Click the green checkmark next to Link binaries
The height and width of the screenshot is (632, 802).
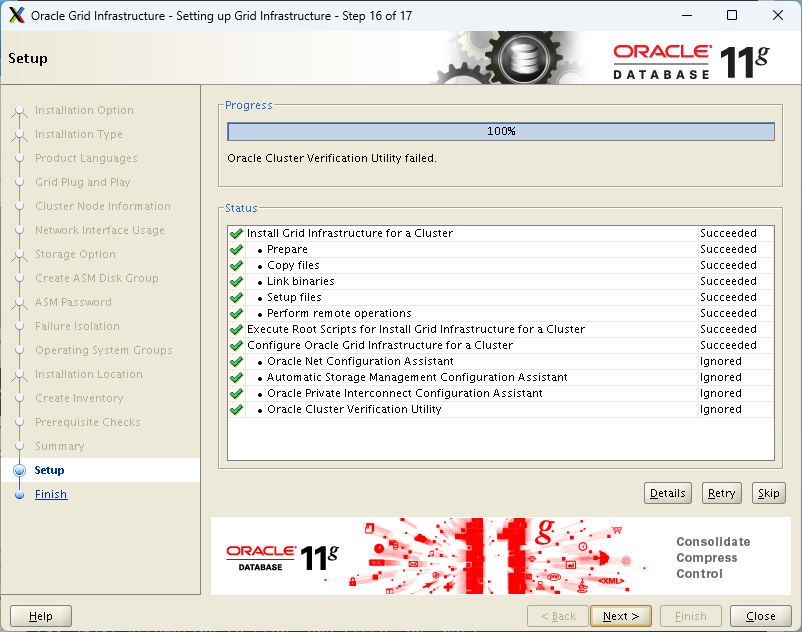coord(236,281)
